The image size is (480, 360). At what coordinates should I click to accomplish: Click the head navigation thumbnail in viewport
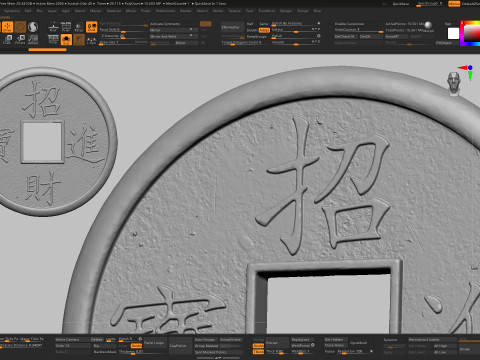pos(454,83)
